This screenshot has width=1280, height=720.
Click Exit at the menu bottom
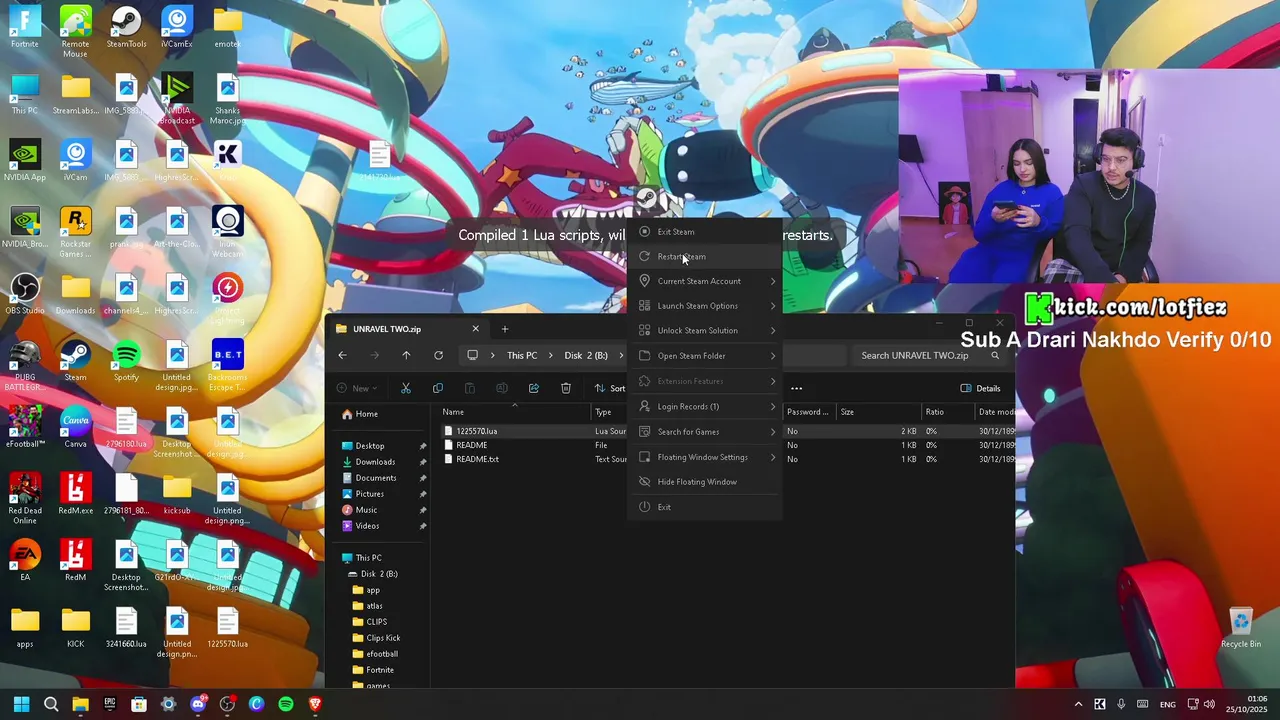pyautogui.click(x=705, y=507)
